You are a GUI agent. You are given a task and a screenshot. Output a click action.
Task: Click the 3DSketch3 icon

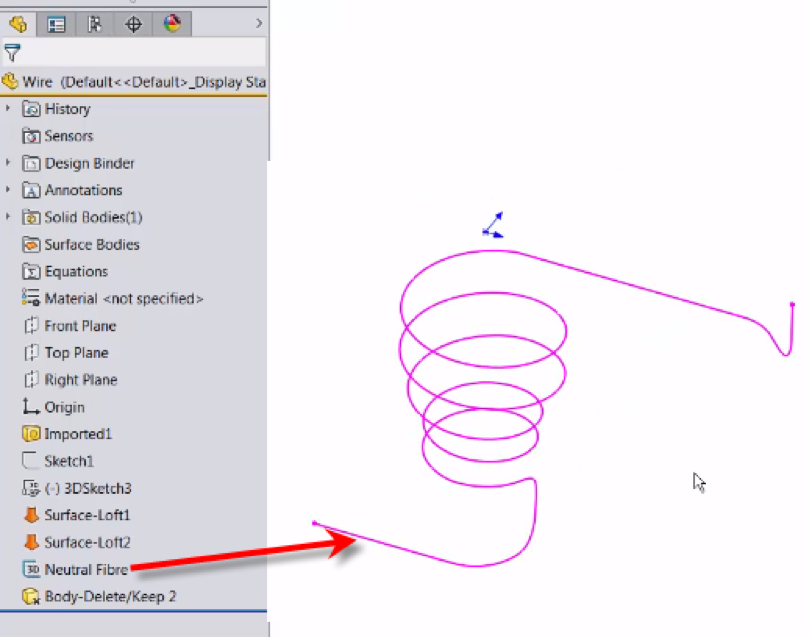coord(31,488)
